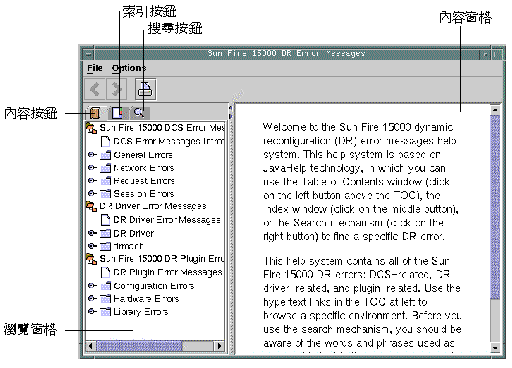The image size is (512, 368).
Task: Open DR Driver Error Messages page icon
Action: coord(105,220)
